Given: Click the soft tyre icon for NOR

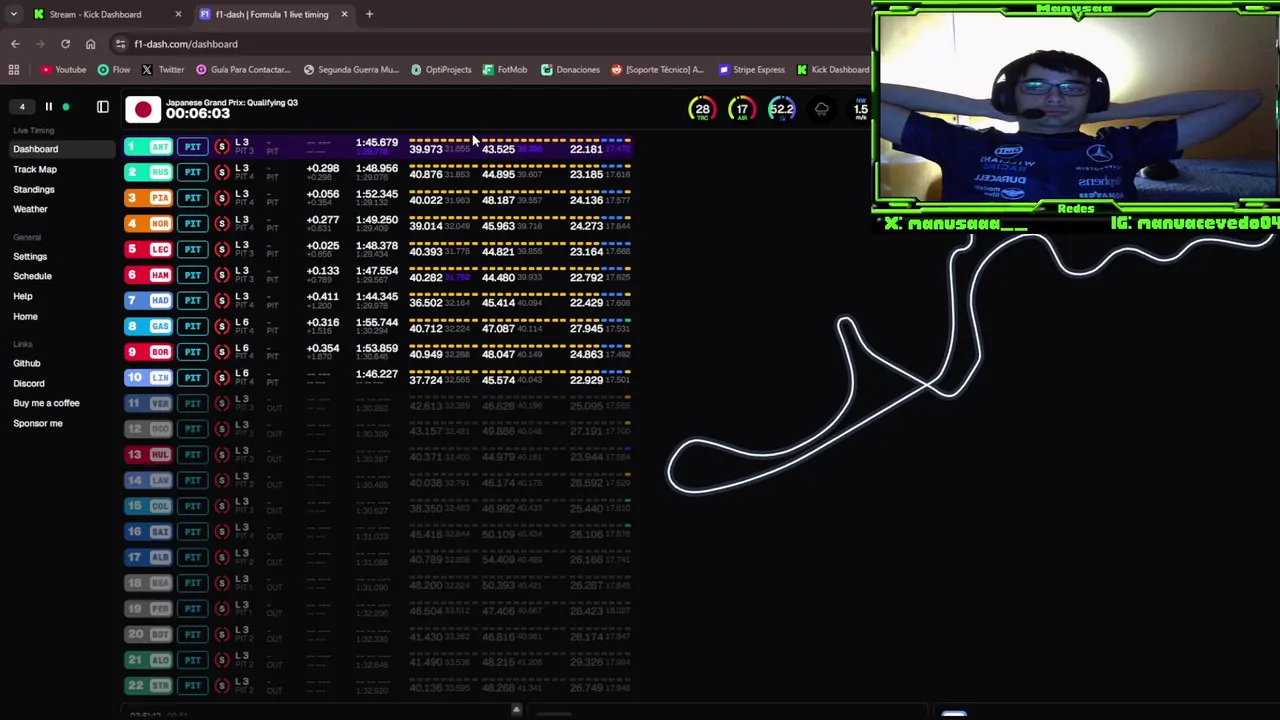Looking at the screenshot, I should coord(222,223).
